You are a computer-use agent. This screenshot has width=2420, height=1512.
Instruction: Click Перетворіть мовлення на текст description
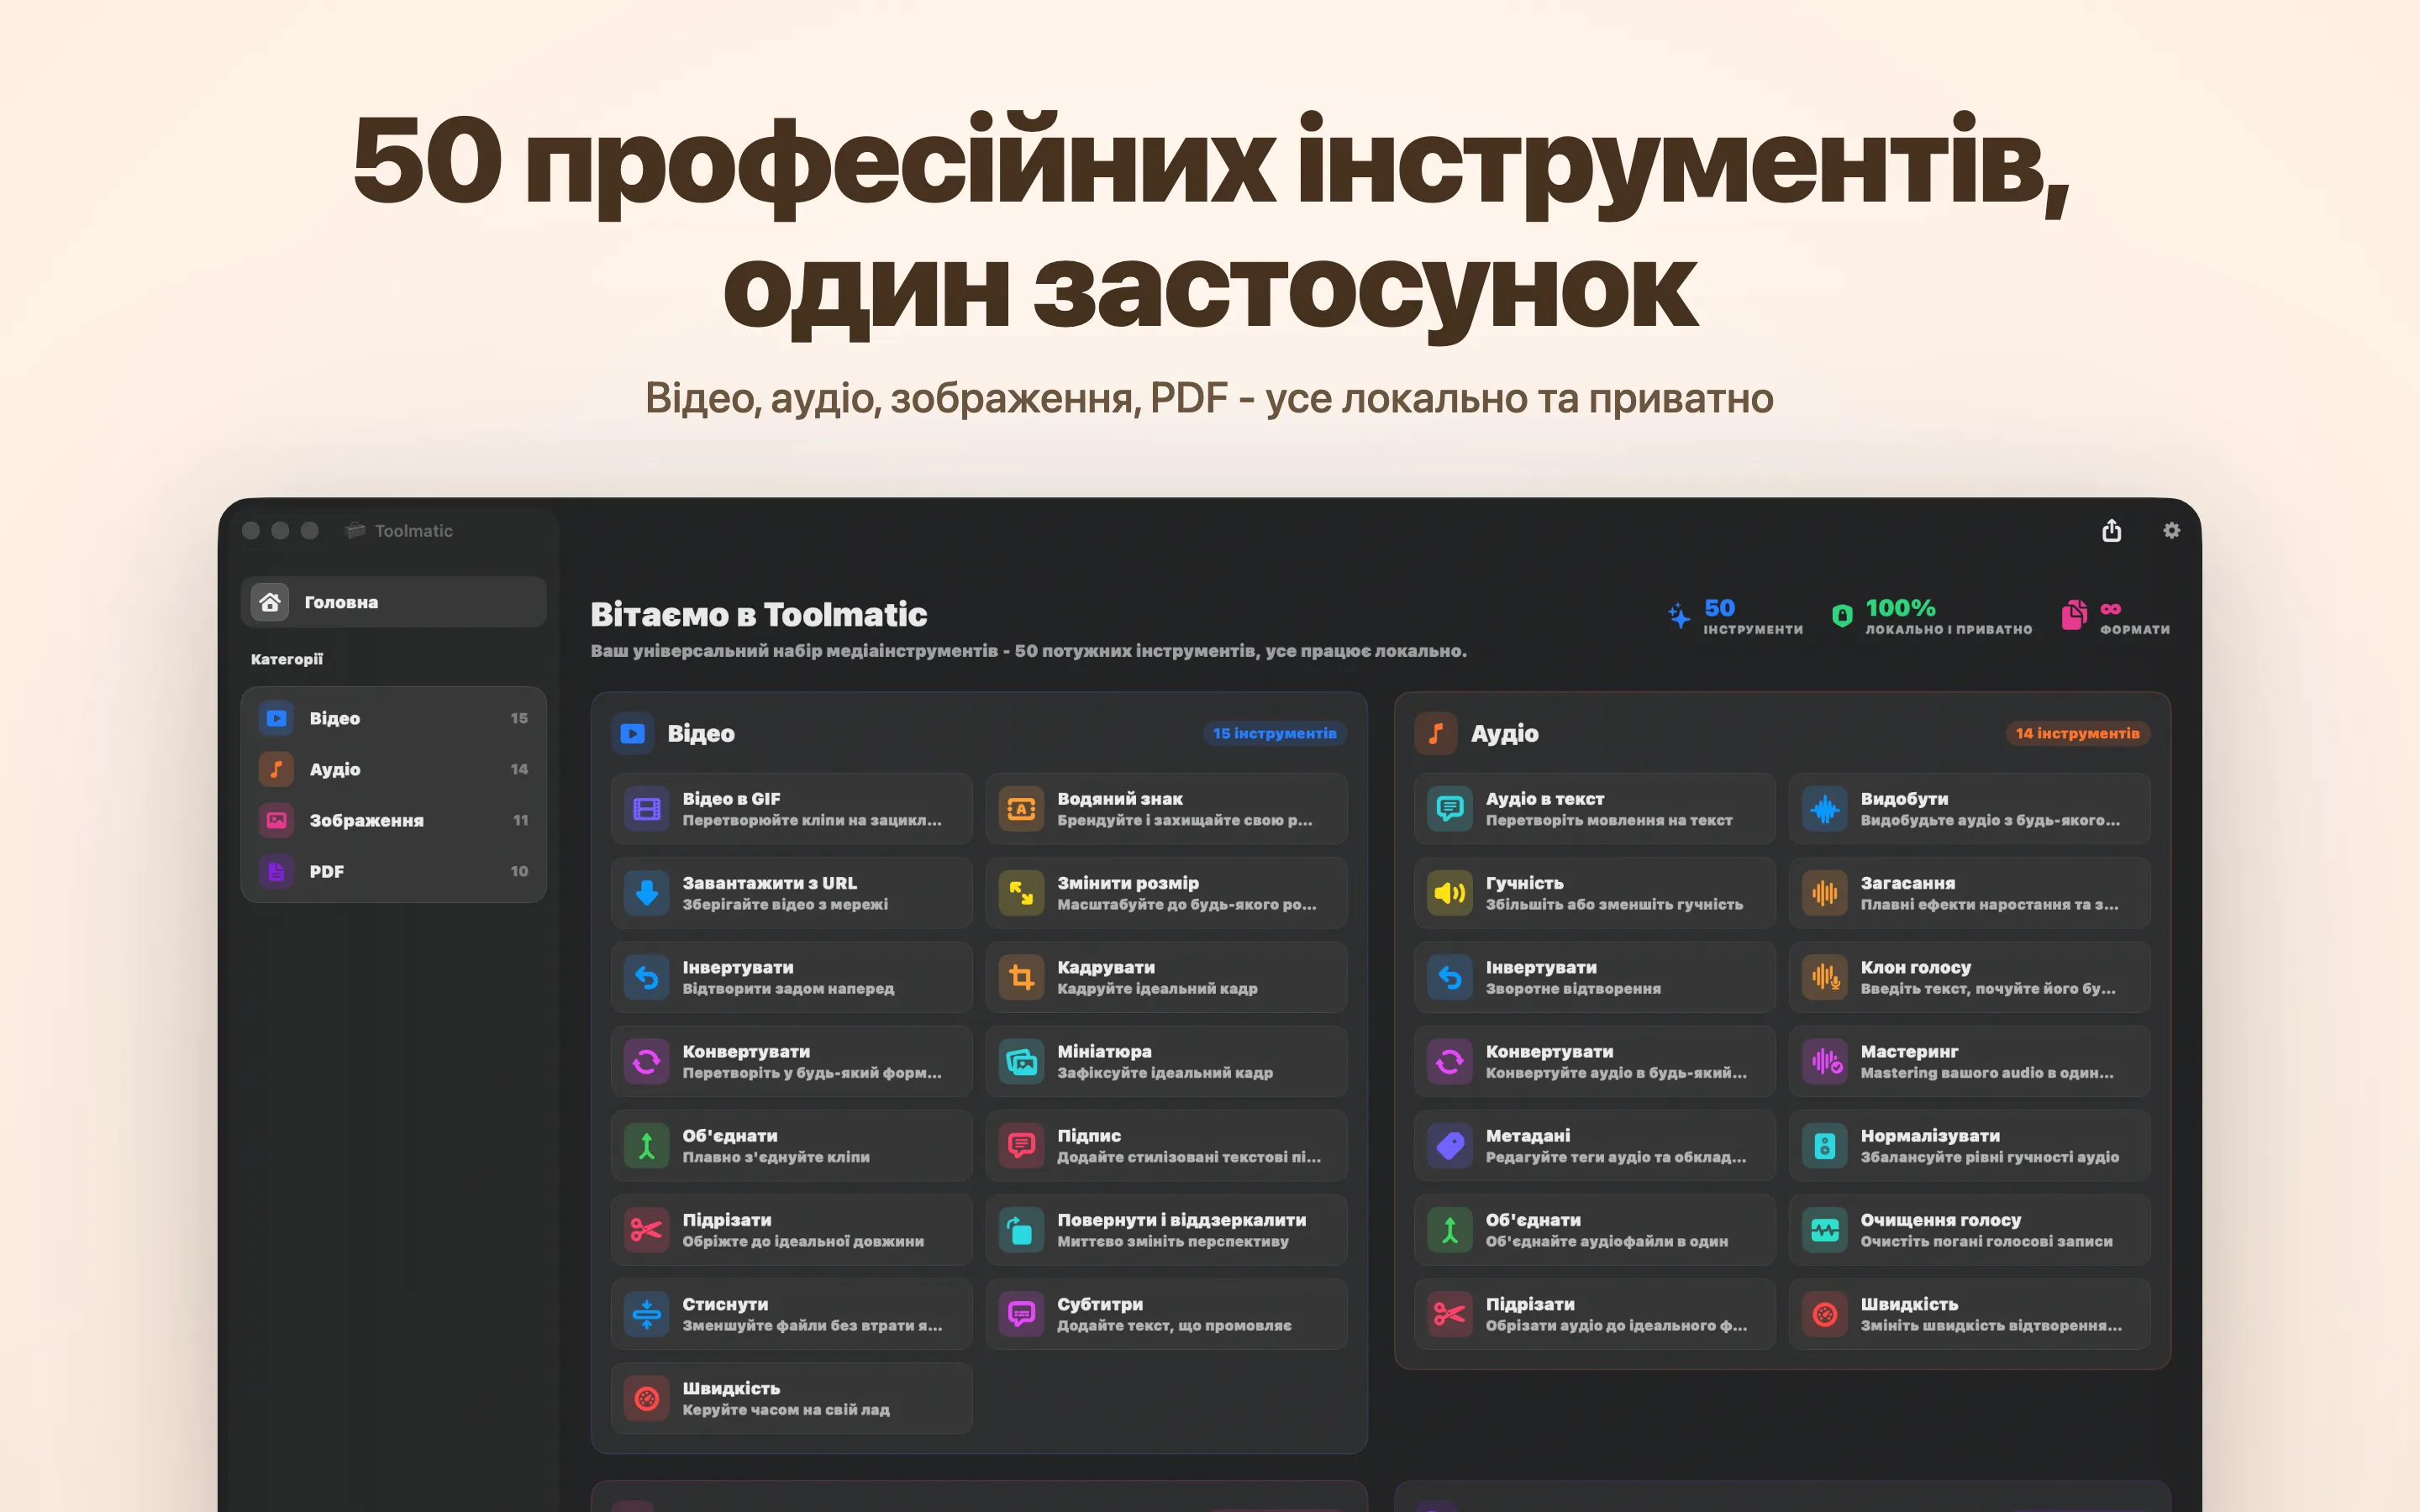[1609, 820]
